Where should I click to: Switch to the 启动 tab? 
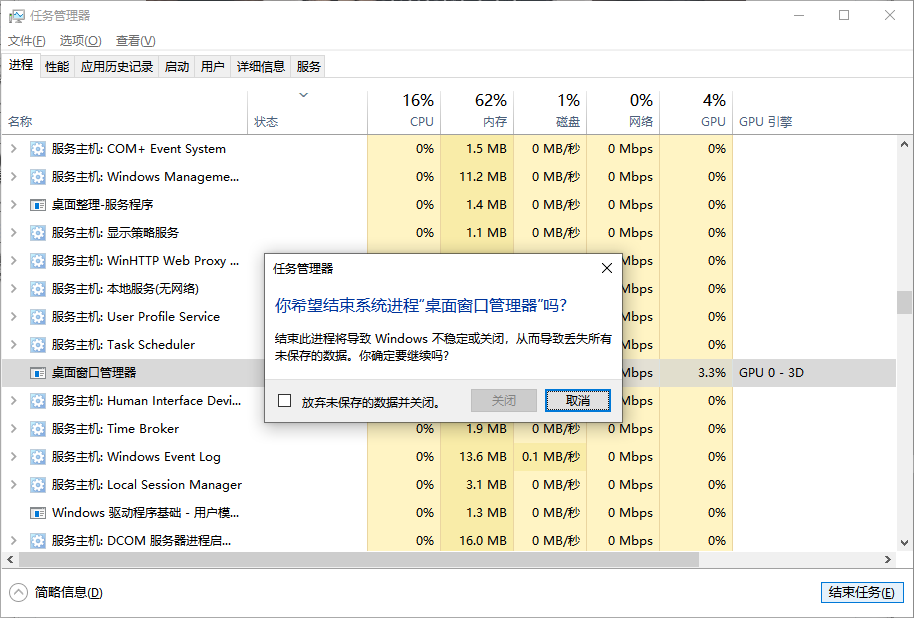pos(177,66)
